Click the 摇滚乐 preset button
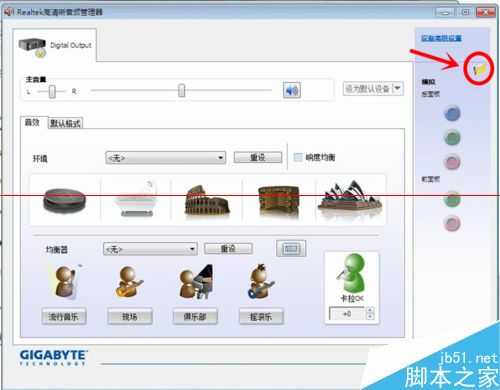 click(x=261, y=316)
